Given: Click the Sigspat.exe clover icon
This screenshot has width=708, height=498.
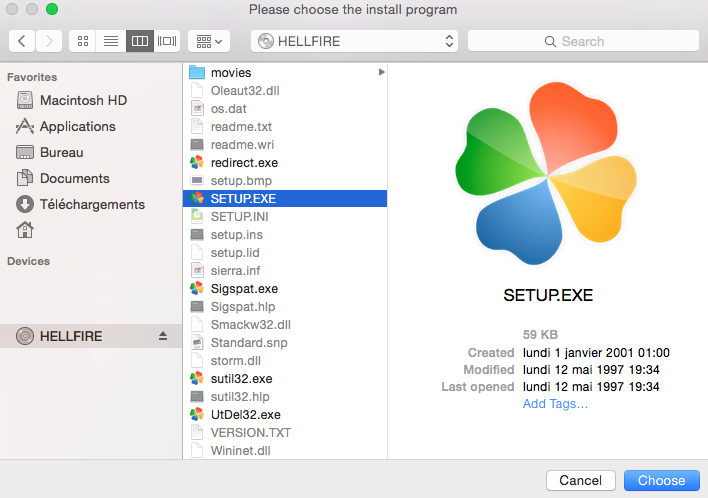Looking at the screenshot, I should coord(197,289).
